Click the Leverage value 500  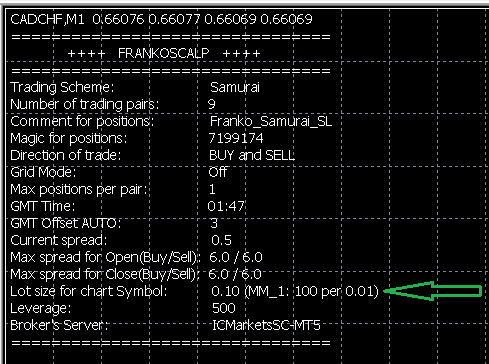click(x=224, y=308)
